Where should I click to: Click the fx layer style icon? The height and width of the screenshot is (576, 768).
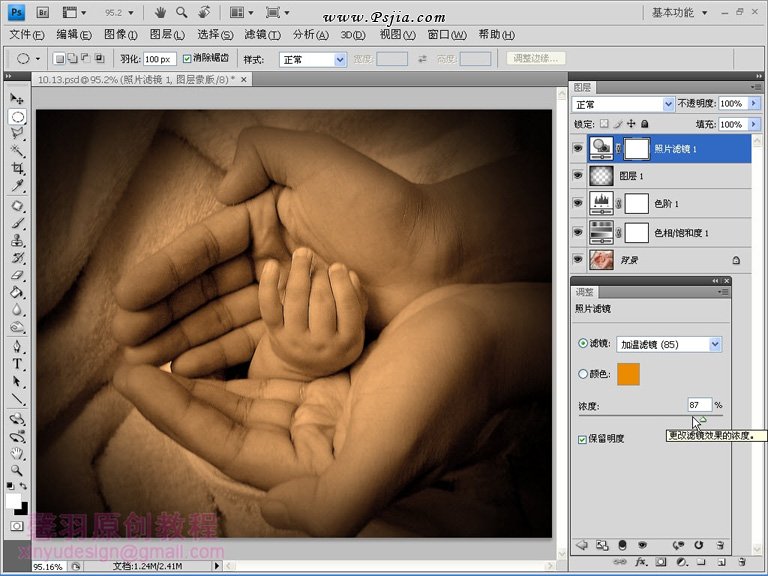pyautogui.click(x=640, y=564)
